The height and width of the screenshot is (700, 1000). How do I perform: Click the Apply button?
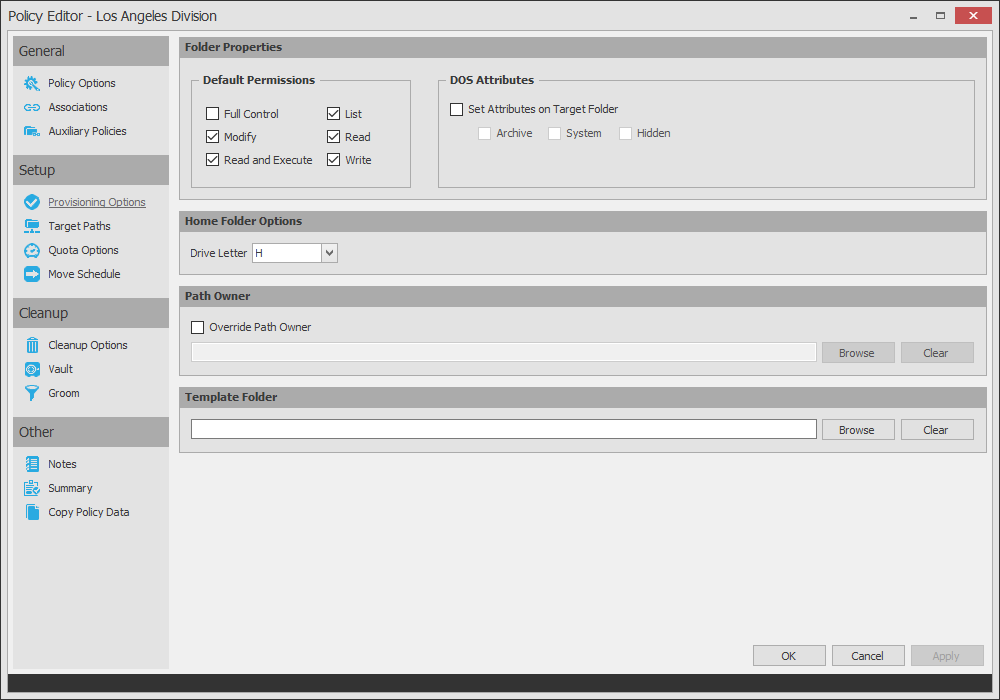(947, 655)
